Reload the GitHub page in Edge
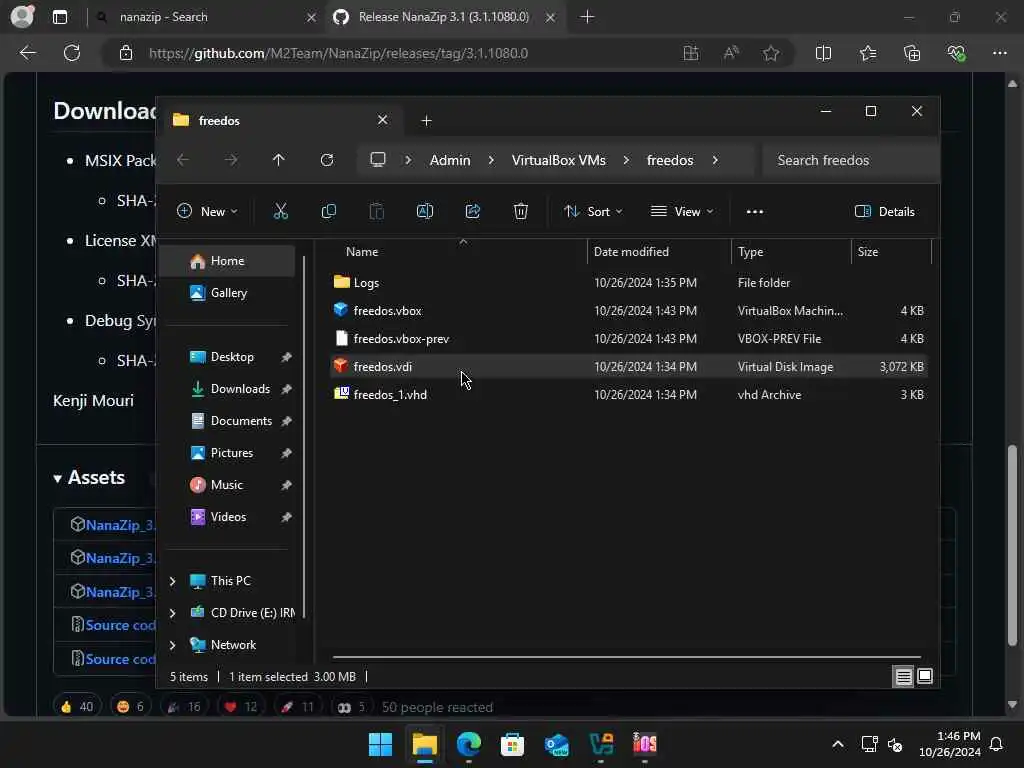1024x768 pixels. click(x=72, y=53)
